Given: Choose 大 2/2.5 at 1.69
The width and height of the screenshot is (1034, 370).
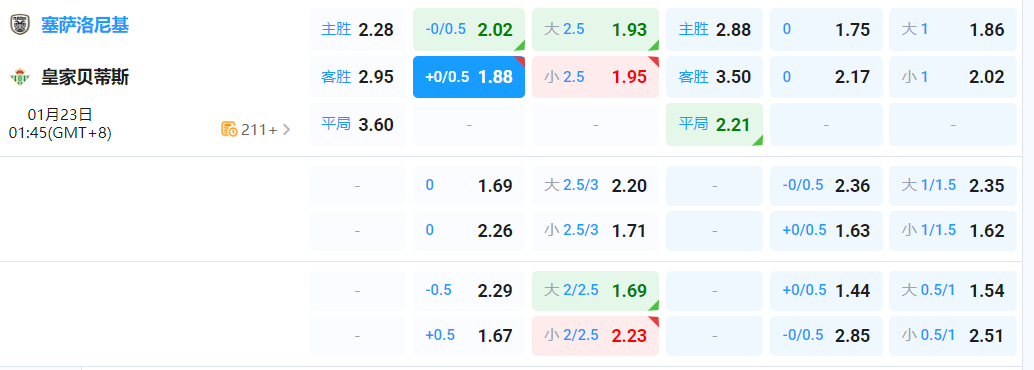Looking at the screenshot, I should pos(595,291).
